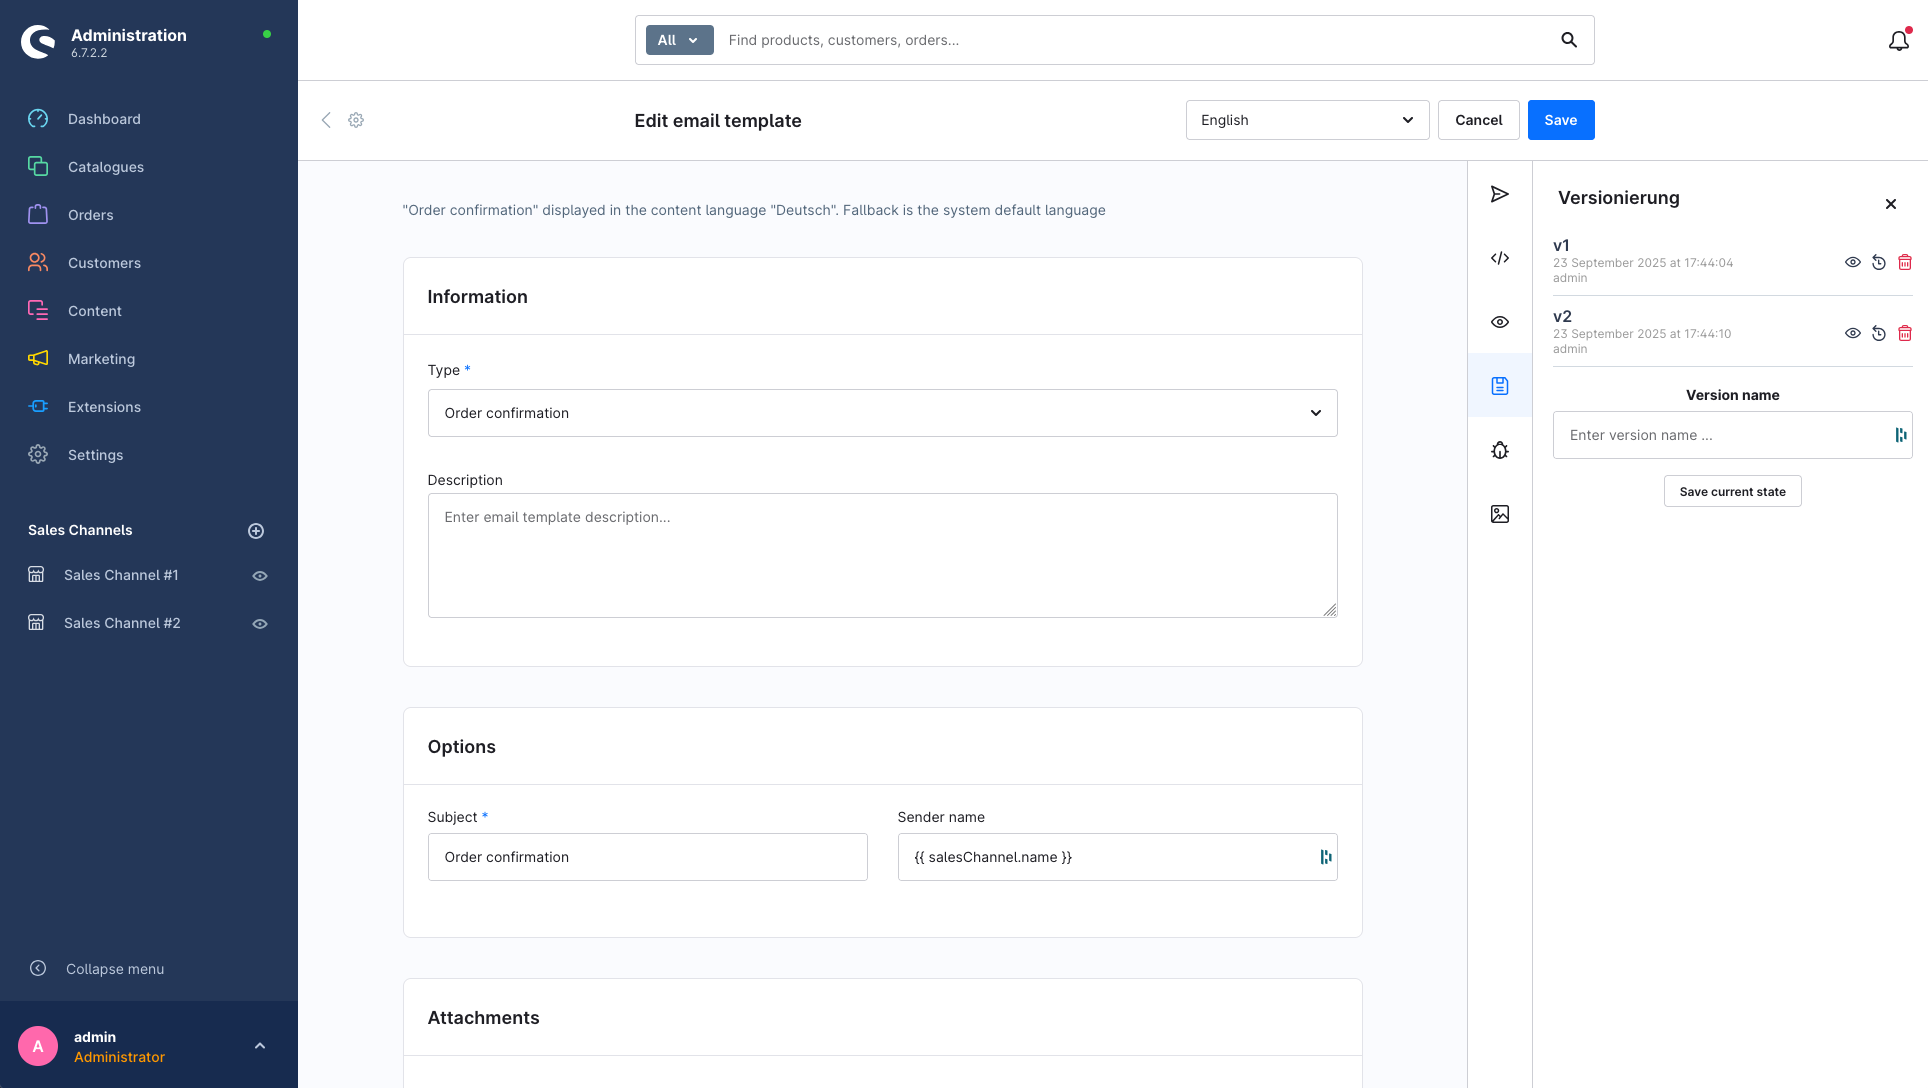Toggle visibility eye for Sales Channel #1
This screenshot has width=1928, height=1088.
tap(260, 576)
